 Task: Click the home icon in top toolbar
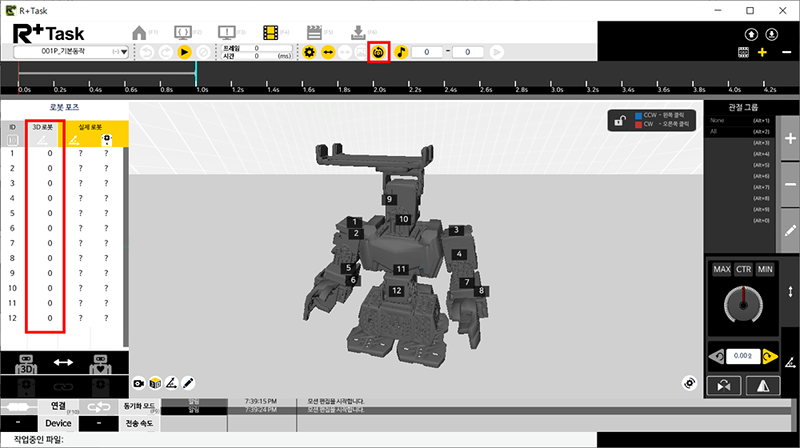(141, 31)
